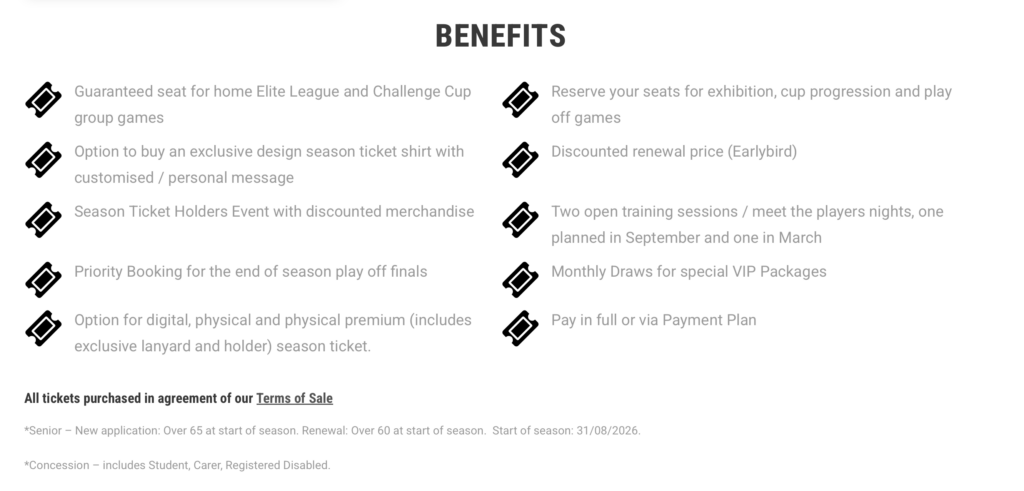
Task: Click ticket icon next to Season Ticket Holders Event
Action: tap(43, 219)
